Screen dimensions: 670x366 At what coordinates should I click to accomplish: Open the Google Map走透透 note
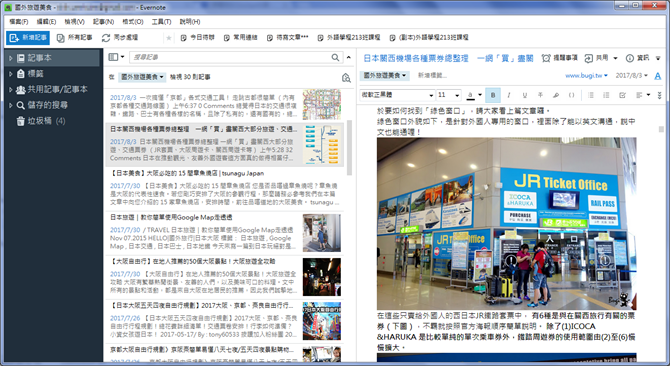coord(224,233)
